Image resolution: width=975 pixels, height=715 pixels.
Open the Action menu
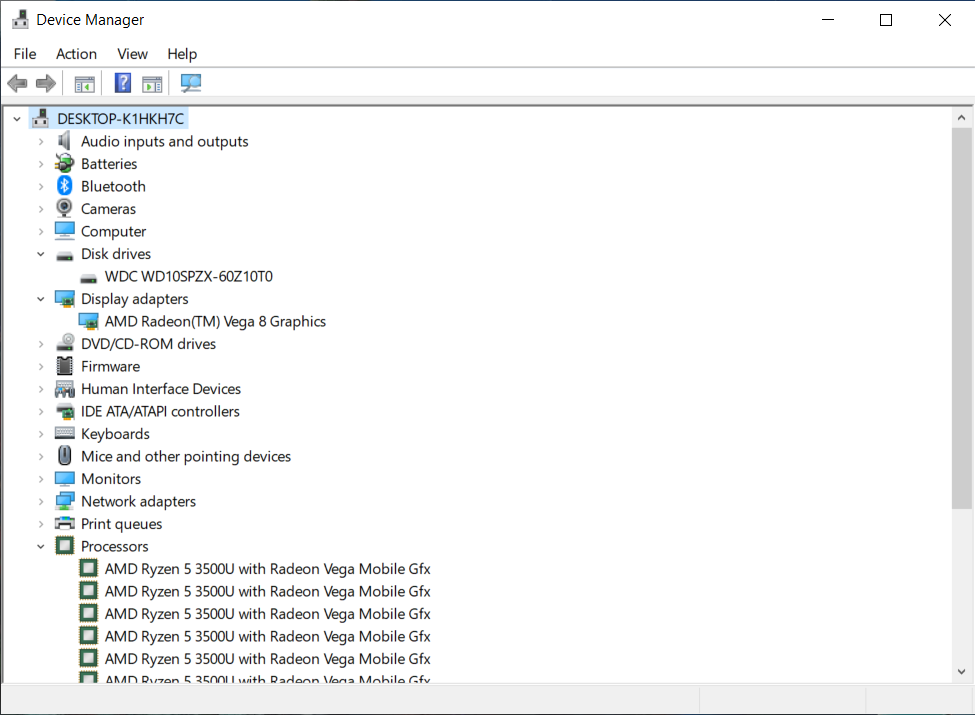point(76,54)
